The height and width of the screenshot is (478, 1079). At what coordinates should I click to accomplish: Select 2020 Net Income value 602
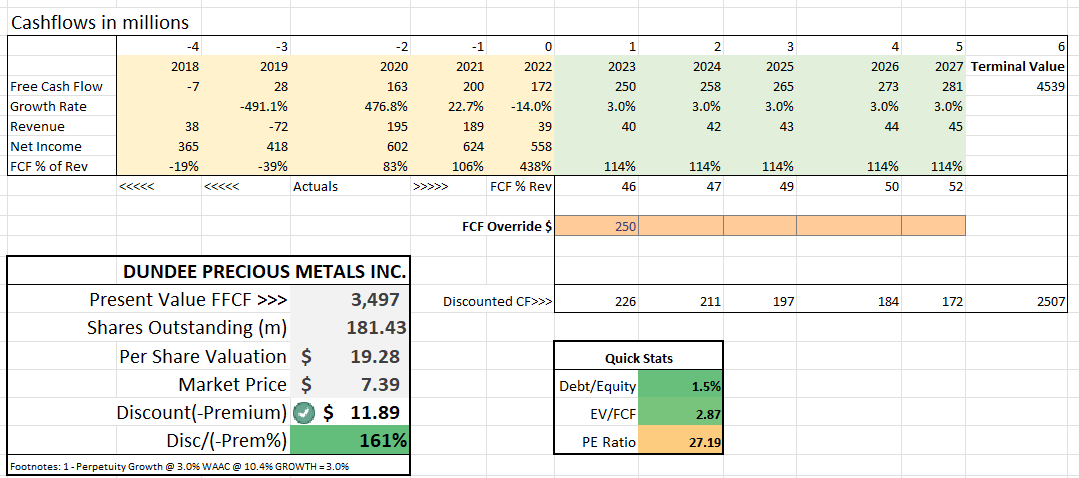(351, 146)
